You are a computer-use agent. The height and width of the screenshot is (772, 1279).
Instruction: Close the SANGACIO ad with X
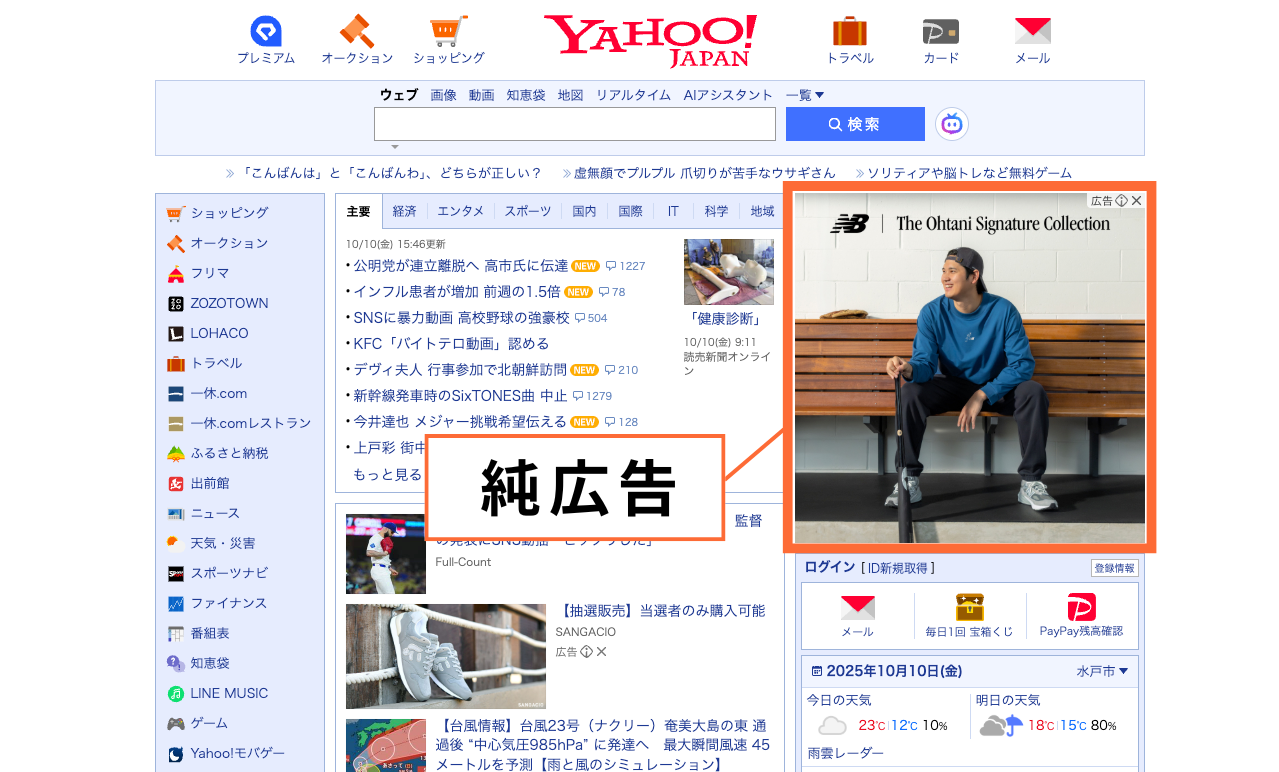pyautogui.click(x=601, y=652)
